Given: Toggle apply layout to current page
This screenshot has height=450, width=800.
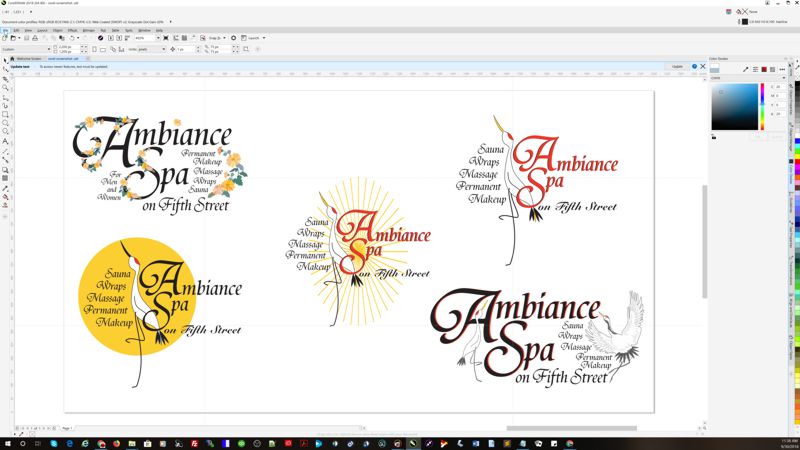Looking at the screenshot, I should (x=121, y=49).
